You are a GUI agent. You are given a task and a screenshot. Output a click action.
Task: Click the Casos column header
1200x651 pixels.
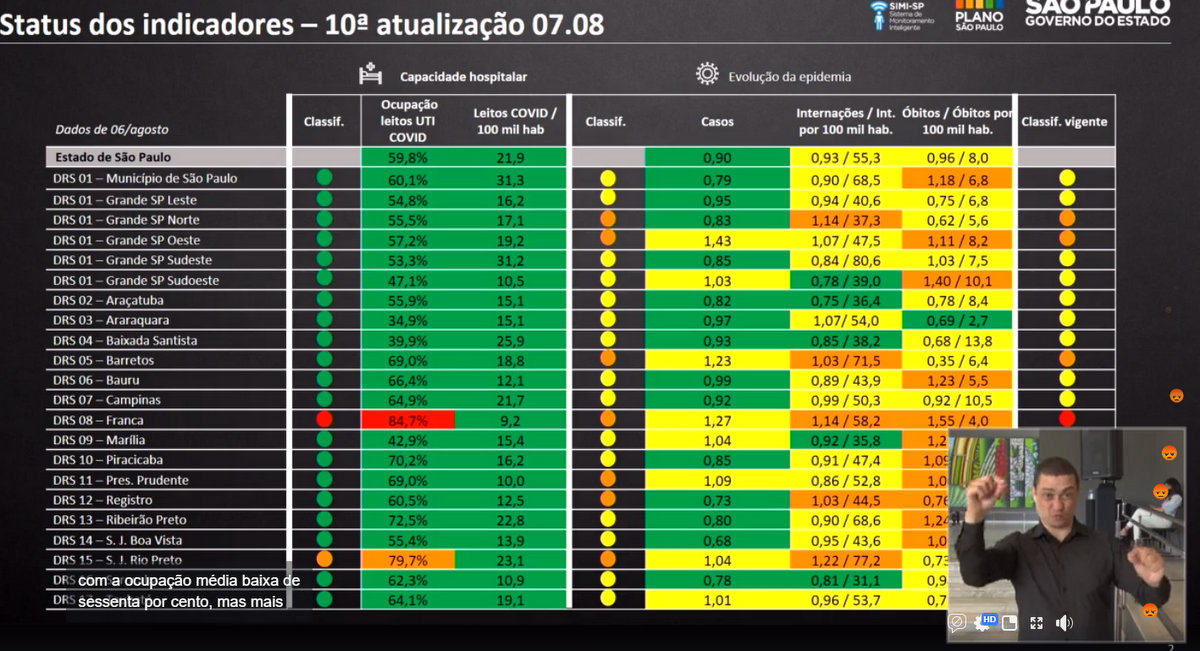click(717, 122)
